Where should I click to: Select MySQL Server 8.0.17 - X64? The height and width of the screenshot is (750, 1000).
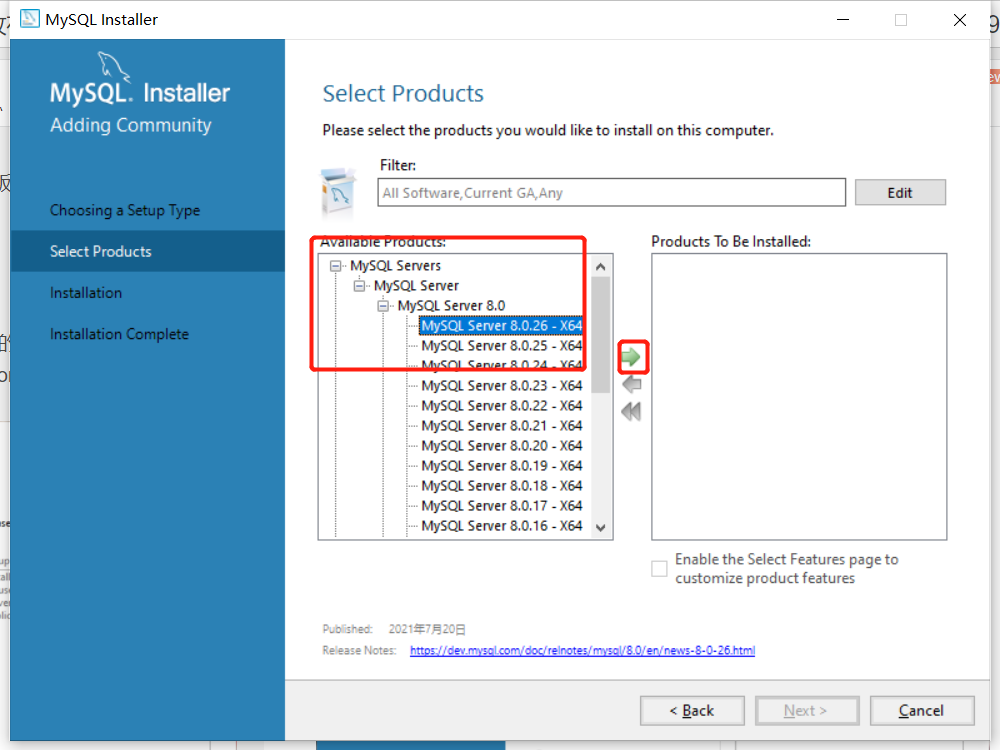pyautogui.click(x=501, y=506)
